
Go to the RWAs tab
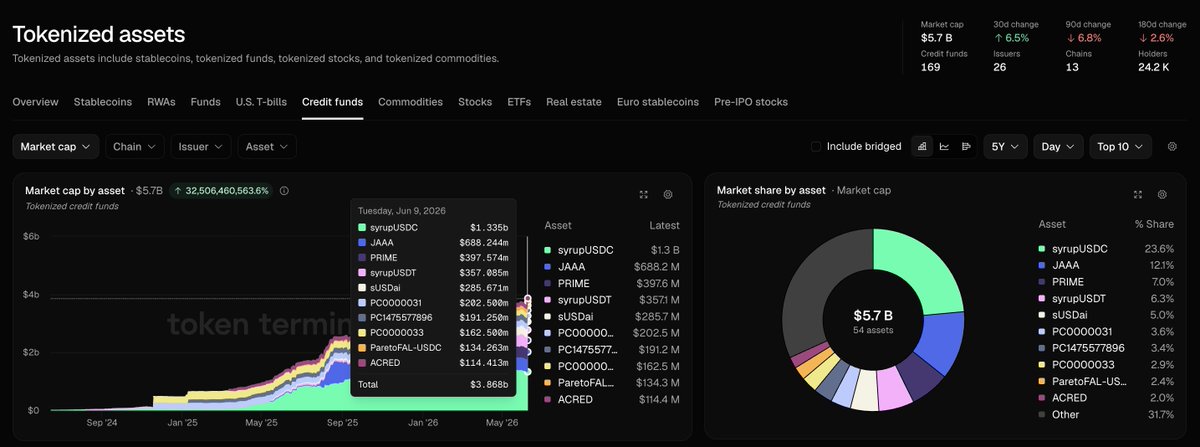161,102
